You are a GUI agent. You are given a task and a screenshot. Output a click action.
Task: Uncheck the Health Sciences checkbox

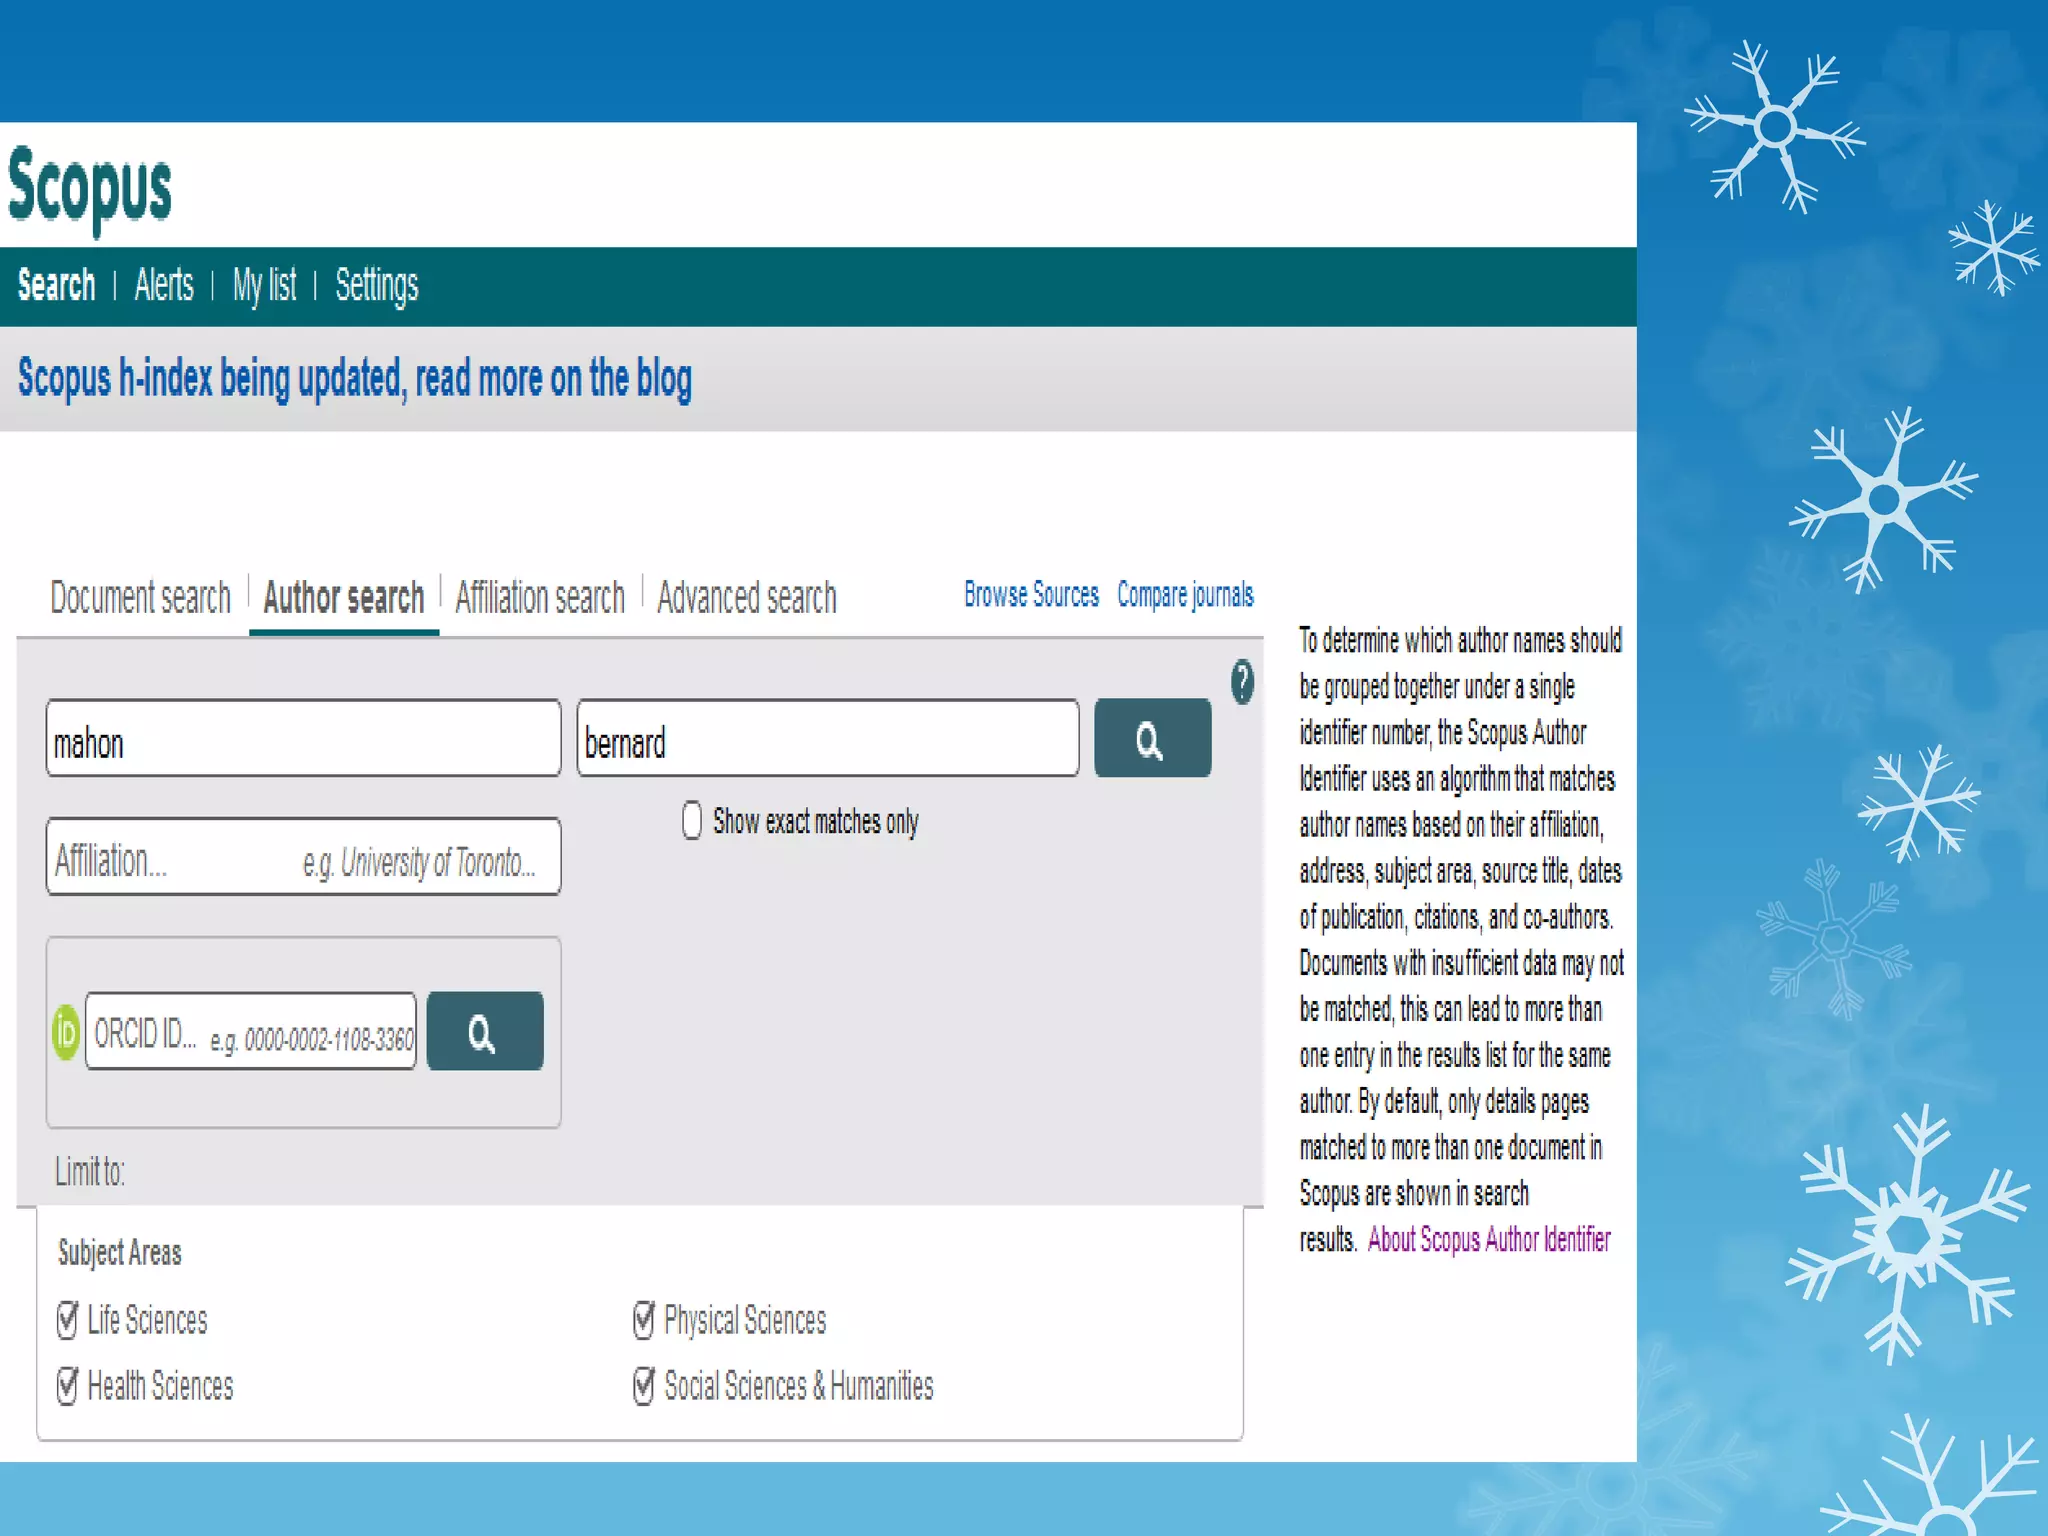(67, 1386)
